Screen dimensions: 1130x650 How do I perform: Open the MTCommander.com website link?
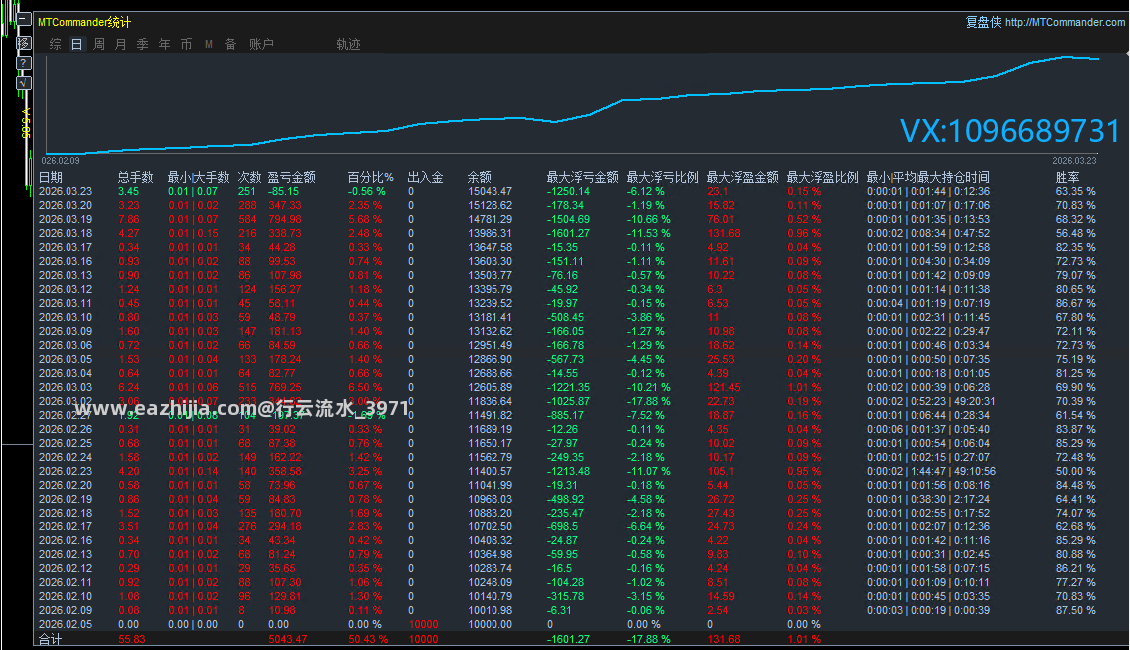click(x=1064, y=22)
